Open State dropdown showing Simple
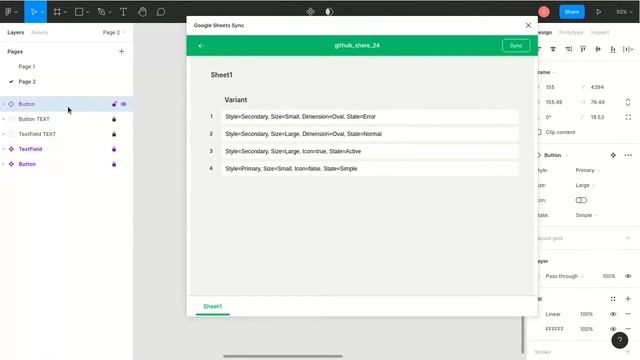Viewport: 640px width, 360px height. [x=587, y=215]
